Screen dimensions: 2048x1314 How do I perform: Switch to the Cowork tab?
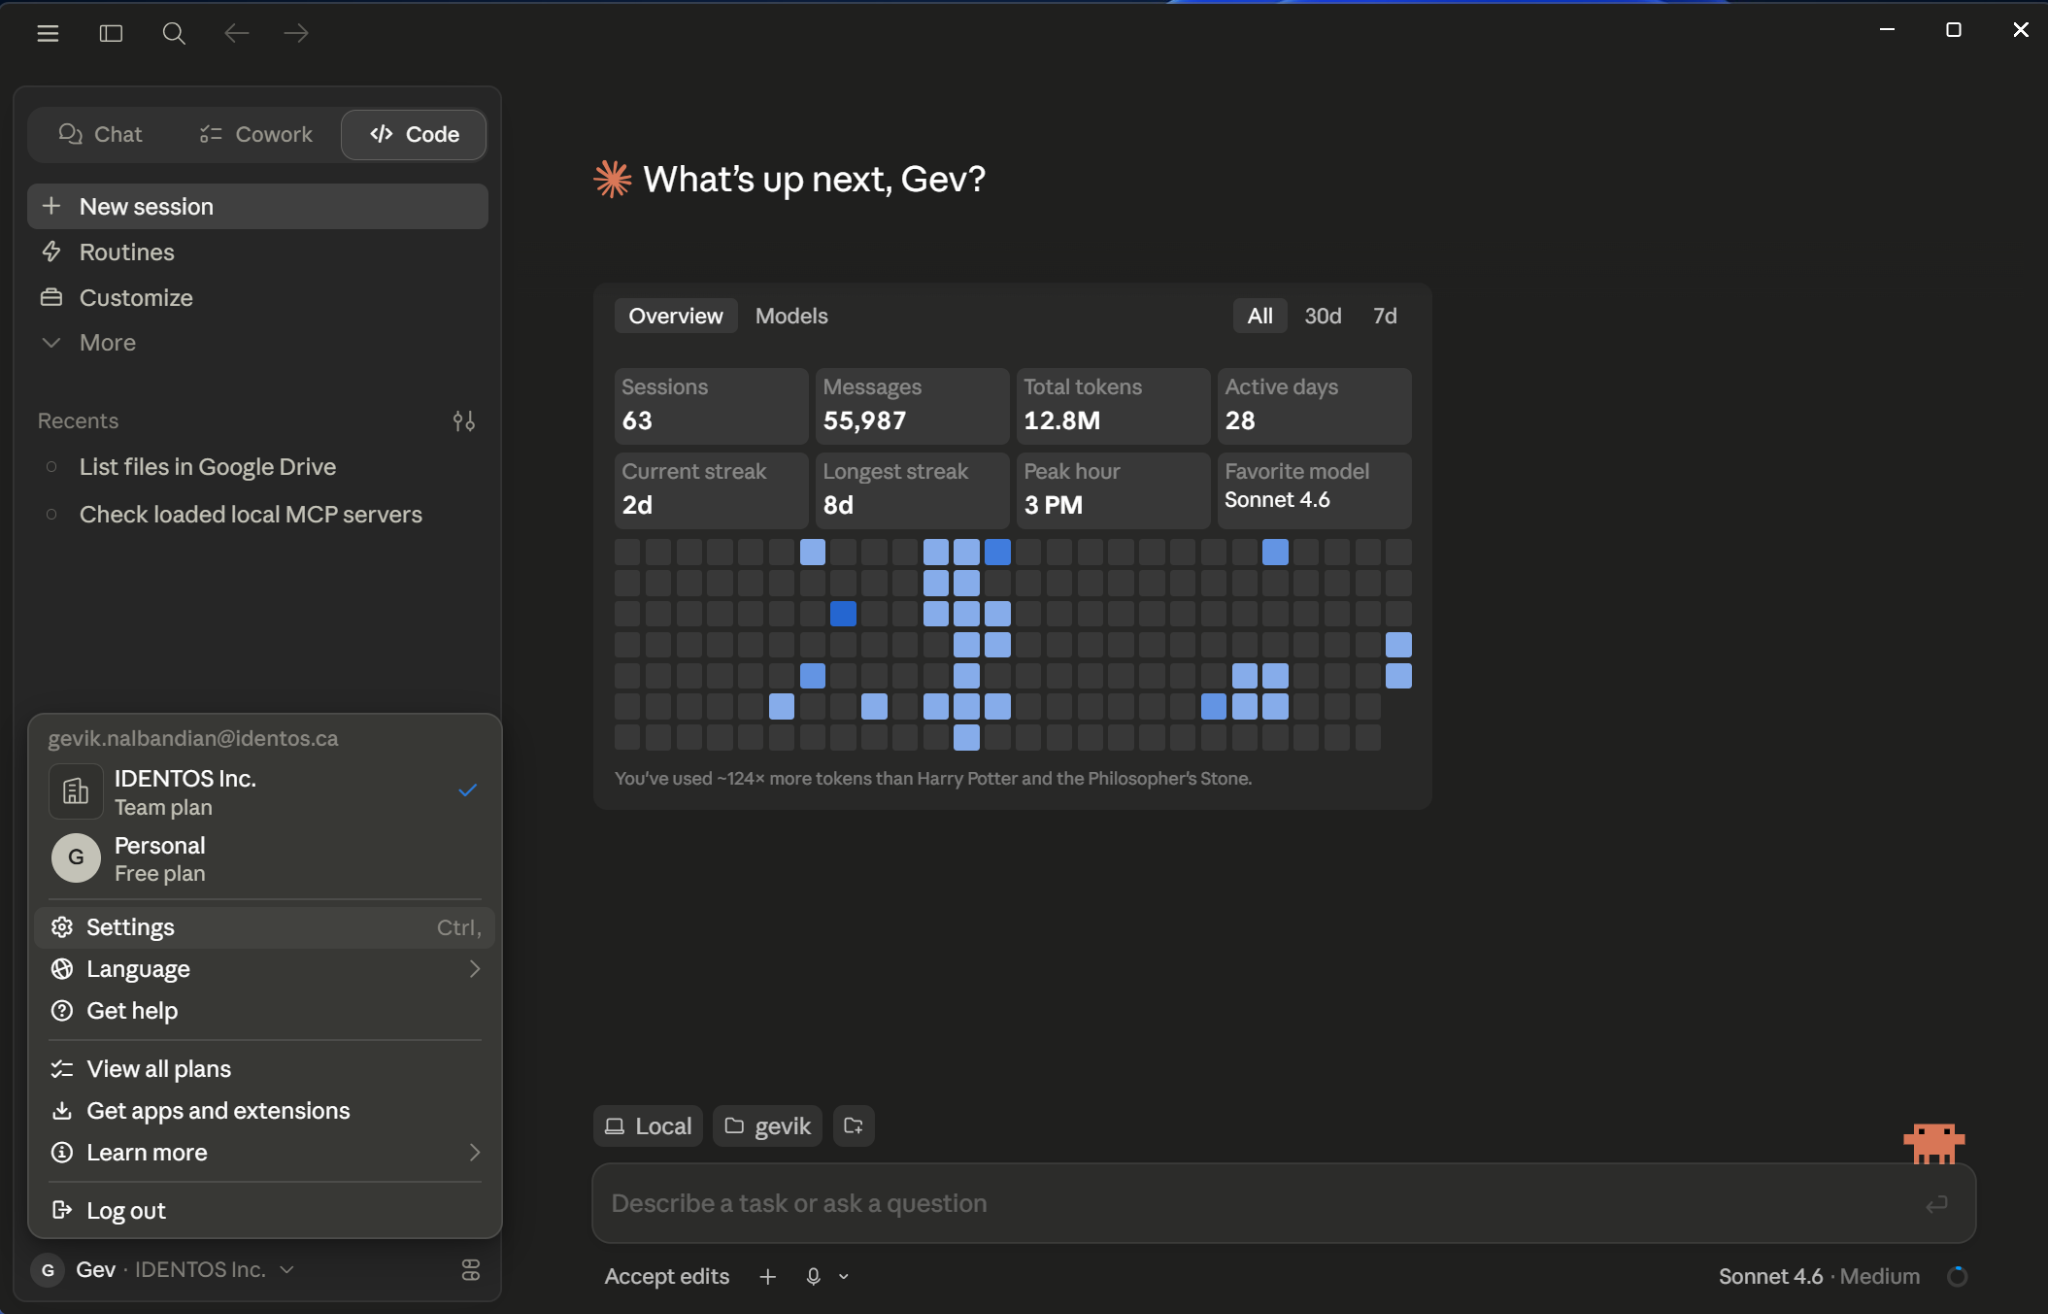click(x=256, y=134)
